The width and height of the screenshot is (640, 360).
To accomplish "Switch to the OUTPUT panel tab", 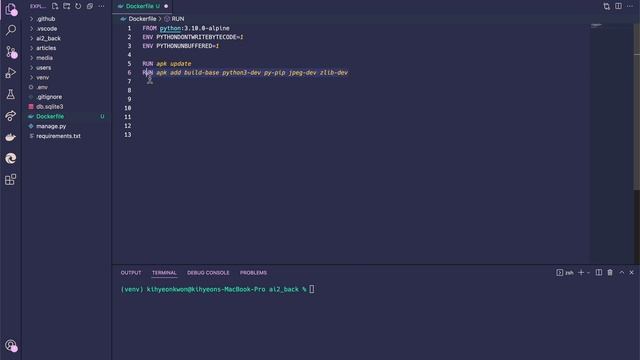I will point(131,273).
